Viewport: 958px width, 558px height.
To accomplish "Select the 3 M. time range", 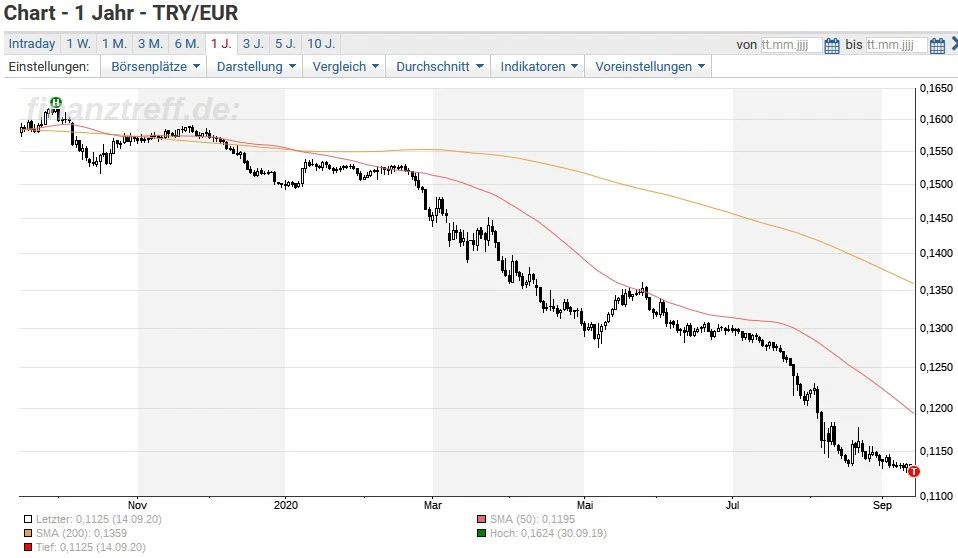I will [150, 44].
